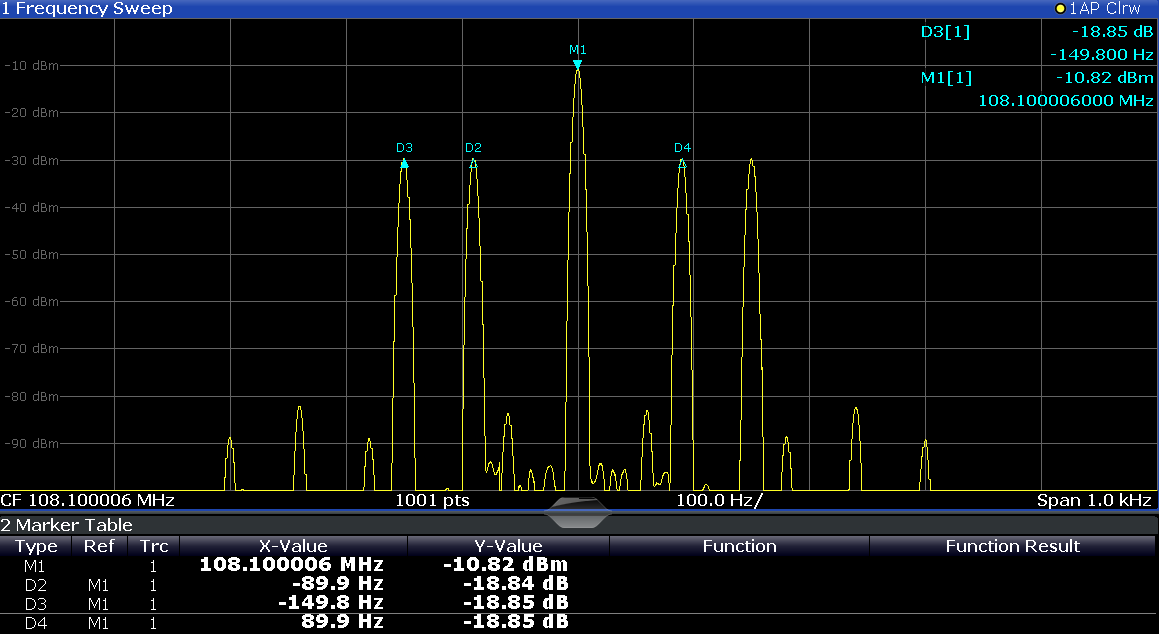Click the yellow trace dot beside 1AP Clrw
1159x634 pixels.
coord(1060,9)
